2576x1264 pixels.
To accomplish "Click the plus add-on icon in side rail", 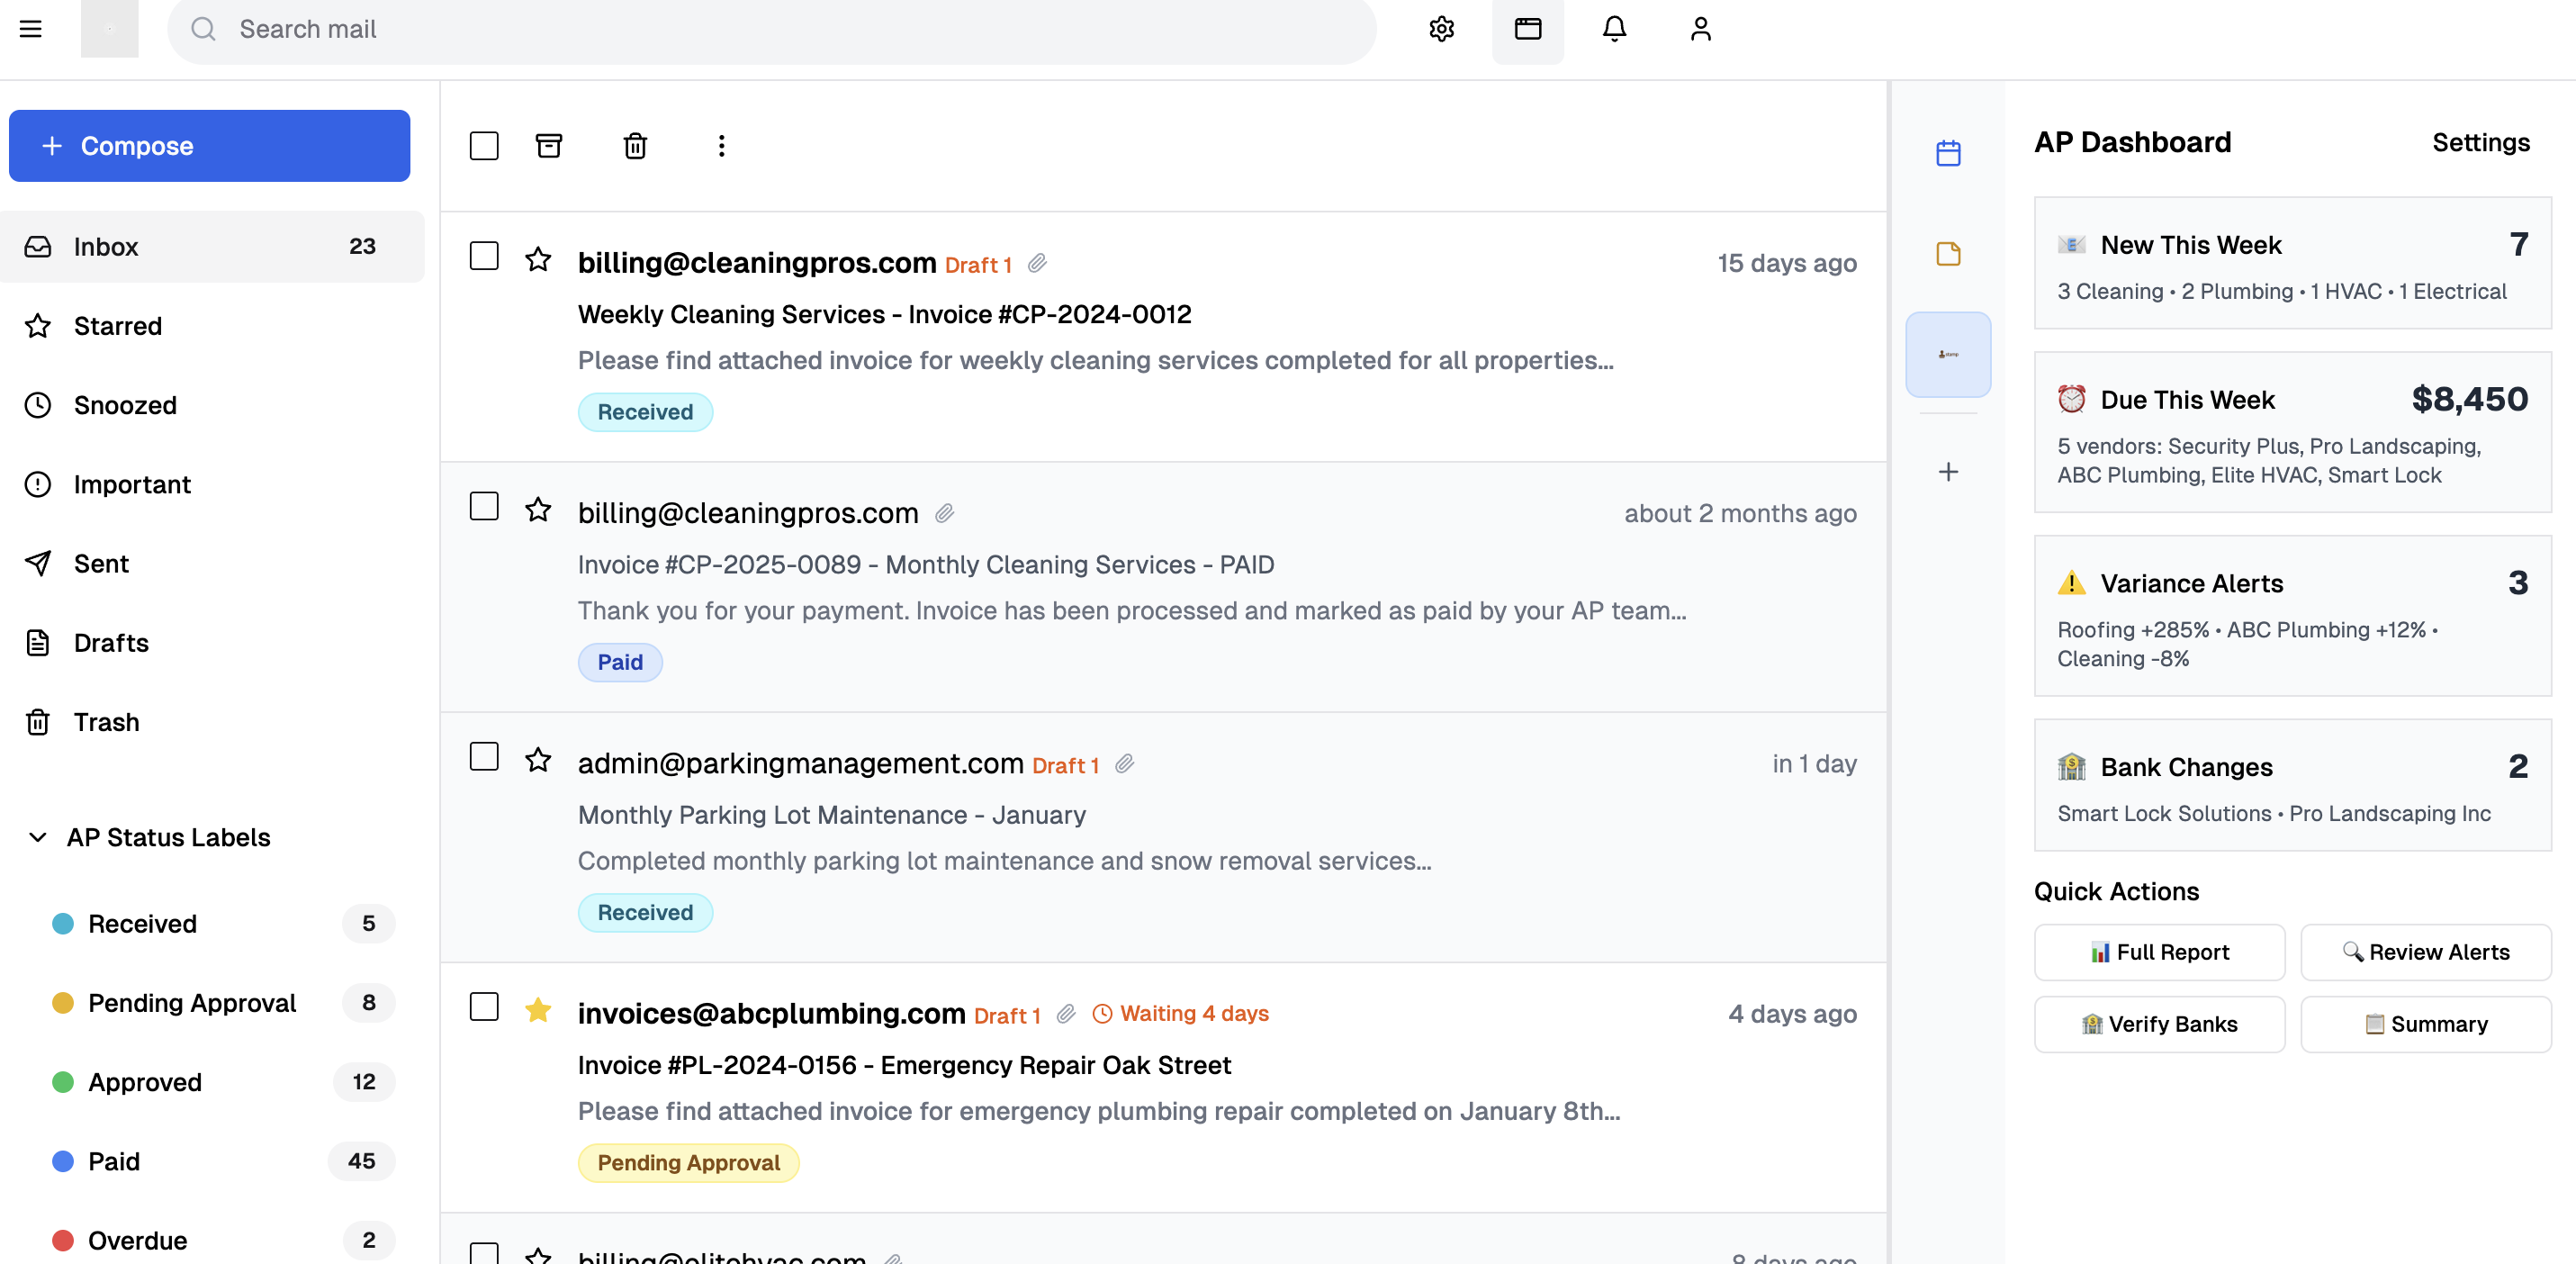I will [x=1948, y=472].
